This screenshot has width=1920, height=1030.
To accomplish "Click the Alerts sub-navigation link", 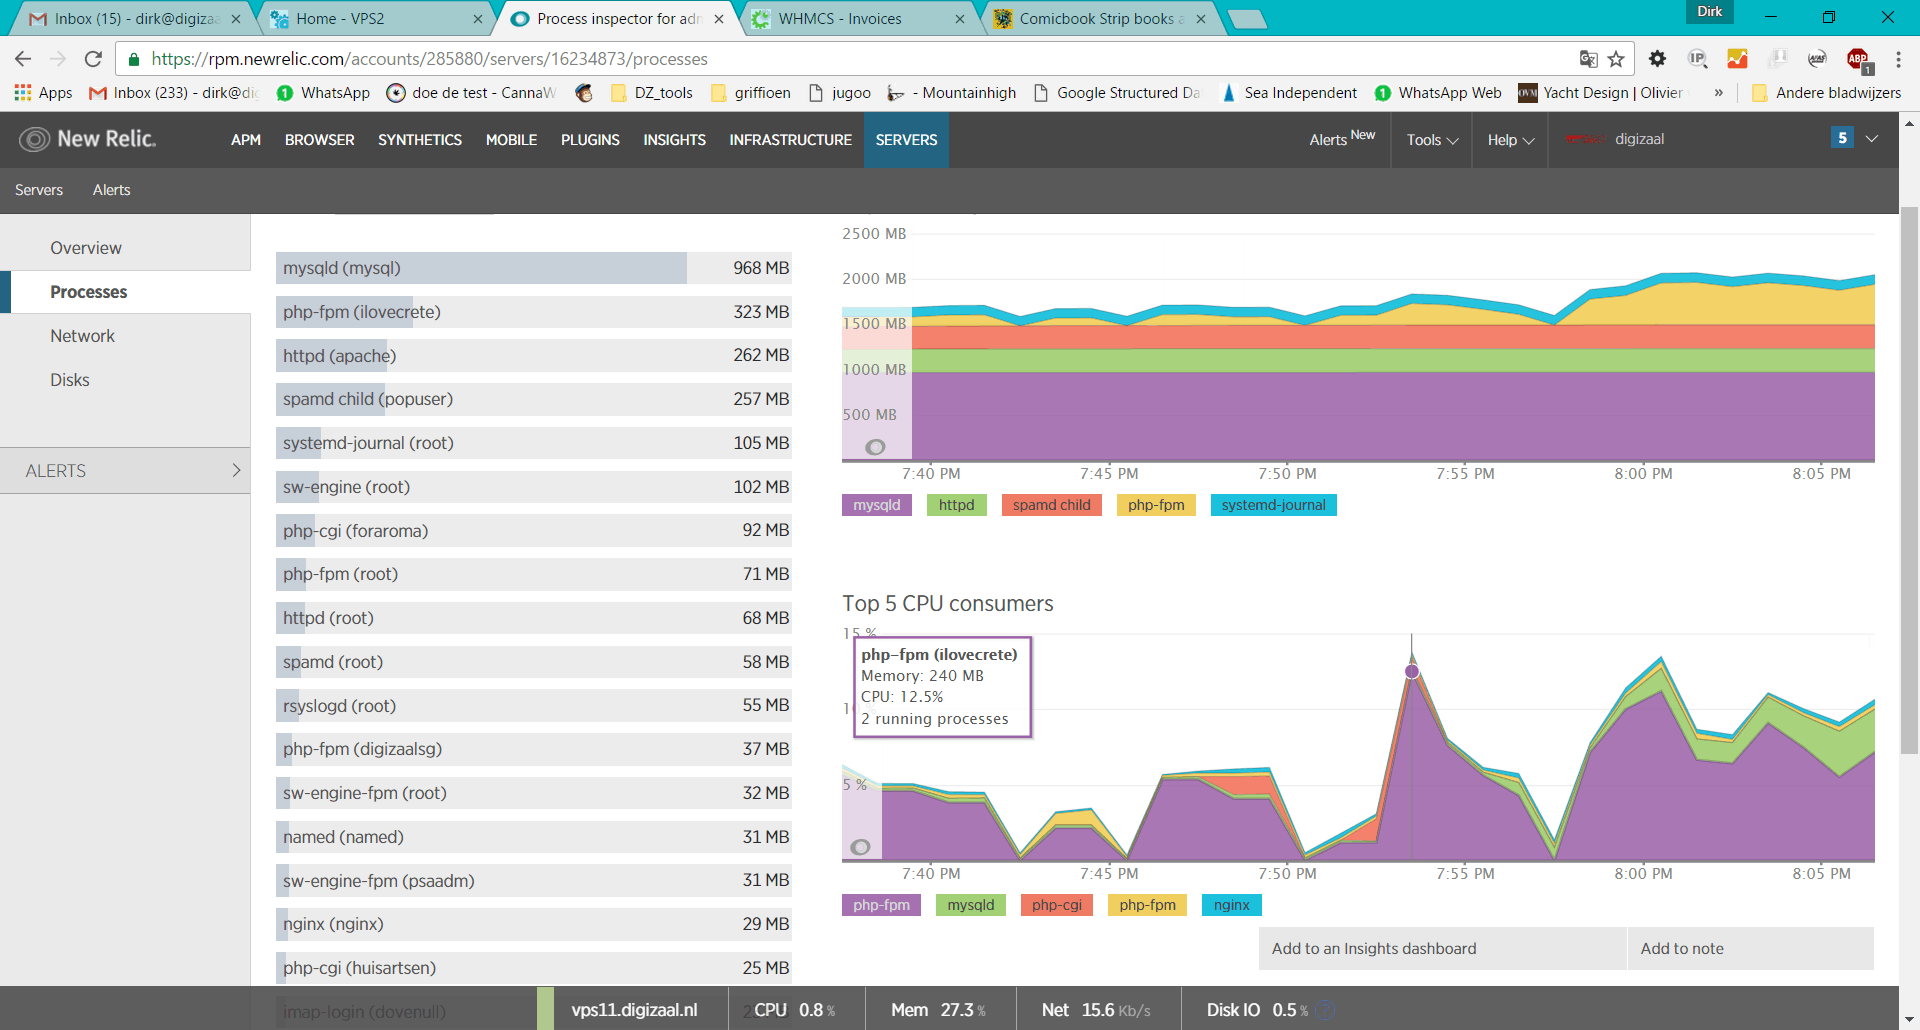I will pos(112,190).
